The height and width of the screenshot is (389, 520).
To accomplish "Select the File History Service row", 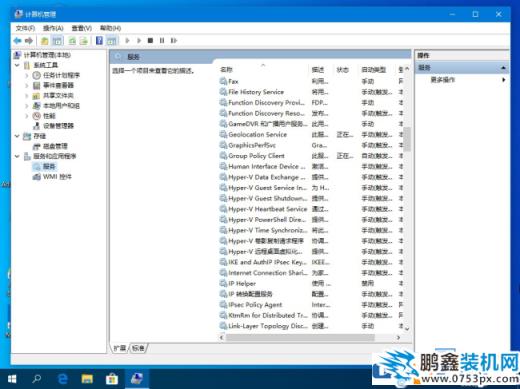I will click(311, 92).
